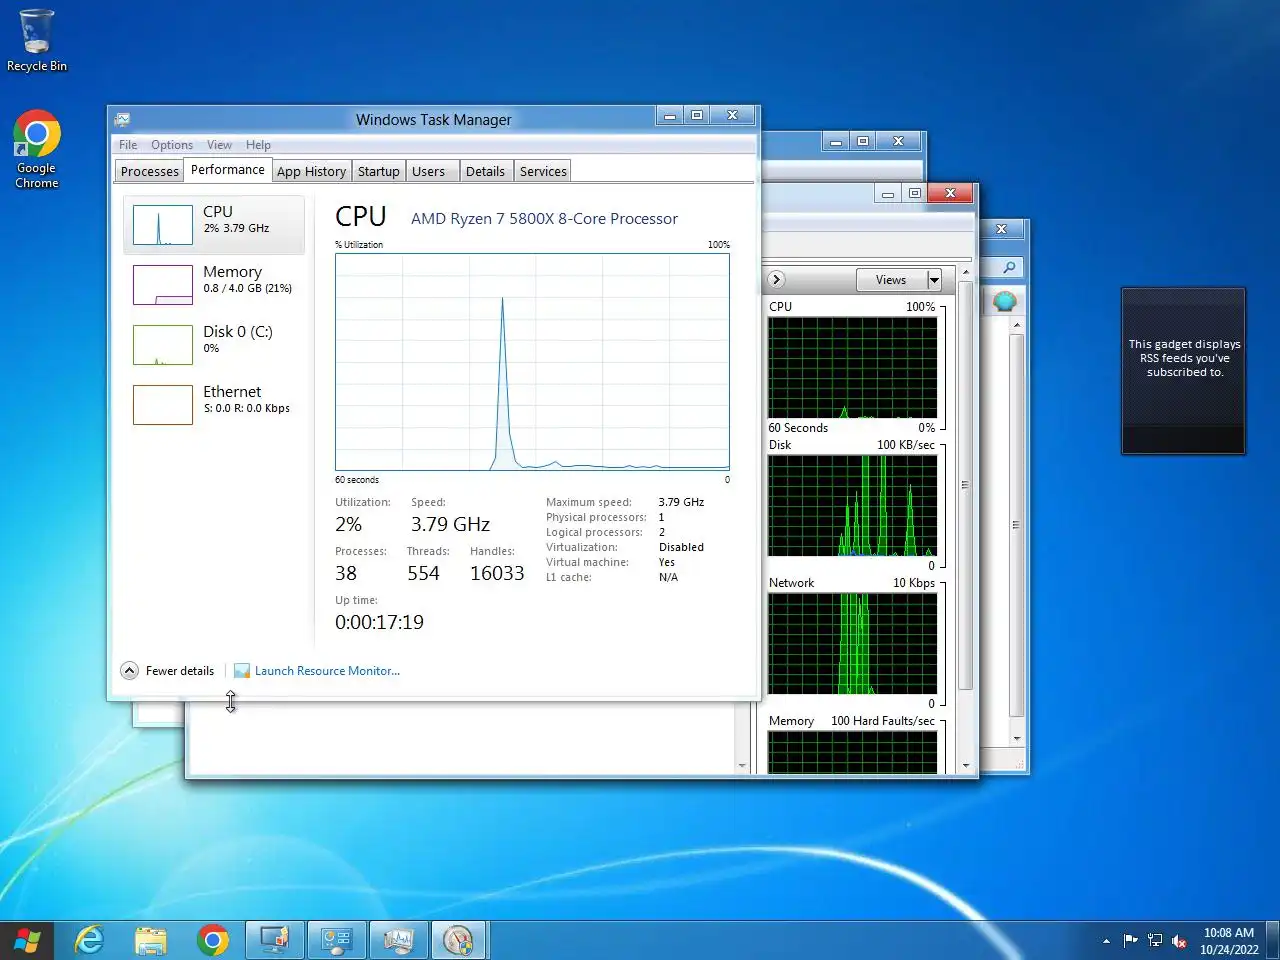Switch to the App History tab
This screenshot has height=960, width=1280.
coord(311,171)
